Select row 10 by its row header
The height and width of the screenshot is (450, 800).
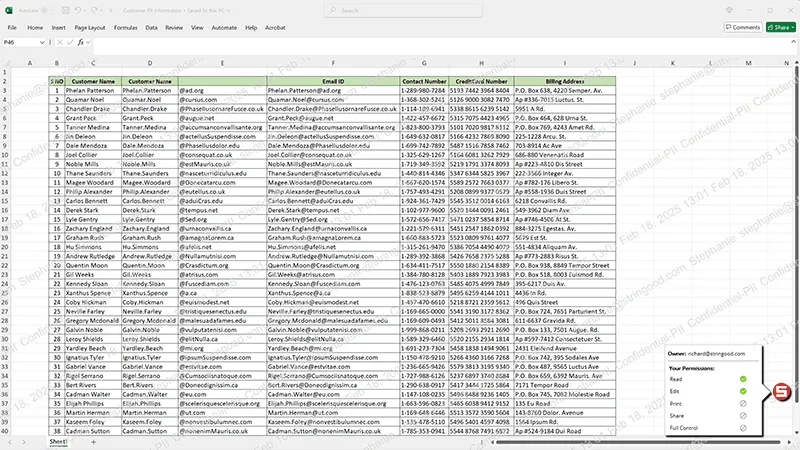click(5, 155)
